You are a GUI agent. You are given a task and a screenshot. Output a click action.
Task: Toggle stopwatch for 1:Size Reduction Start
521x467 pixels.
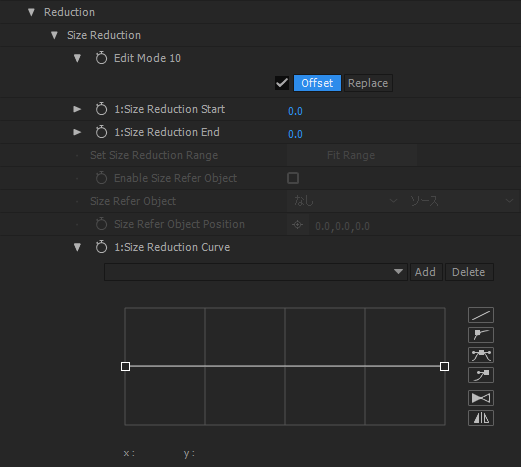point(101,109)
